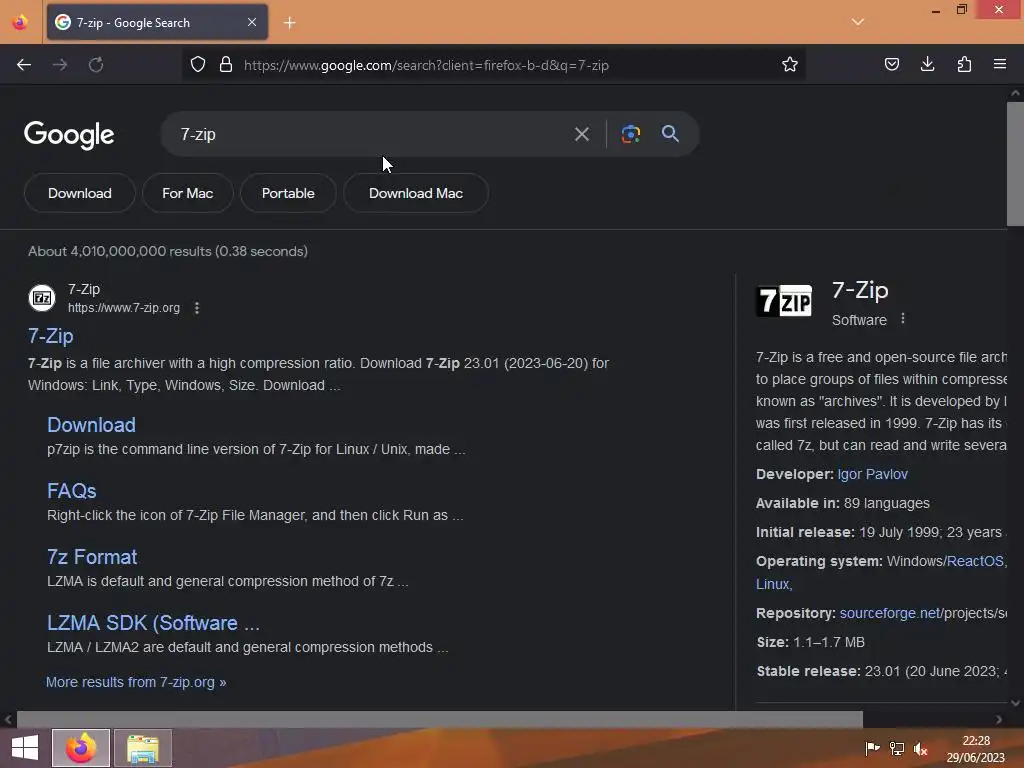The width and height of the screenshot is (1024, 768).
Task: Open the network tray icon
Action: pyautogui.click(x=897, y=748)
